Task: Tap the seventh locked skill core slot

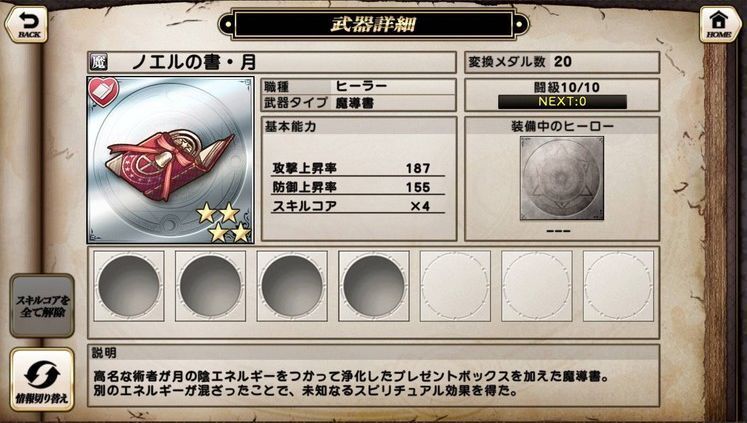Action: coord(618,286)
